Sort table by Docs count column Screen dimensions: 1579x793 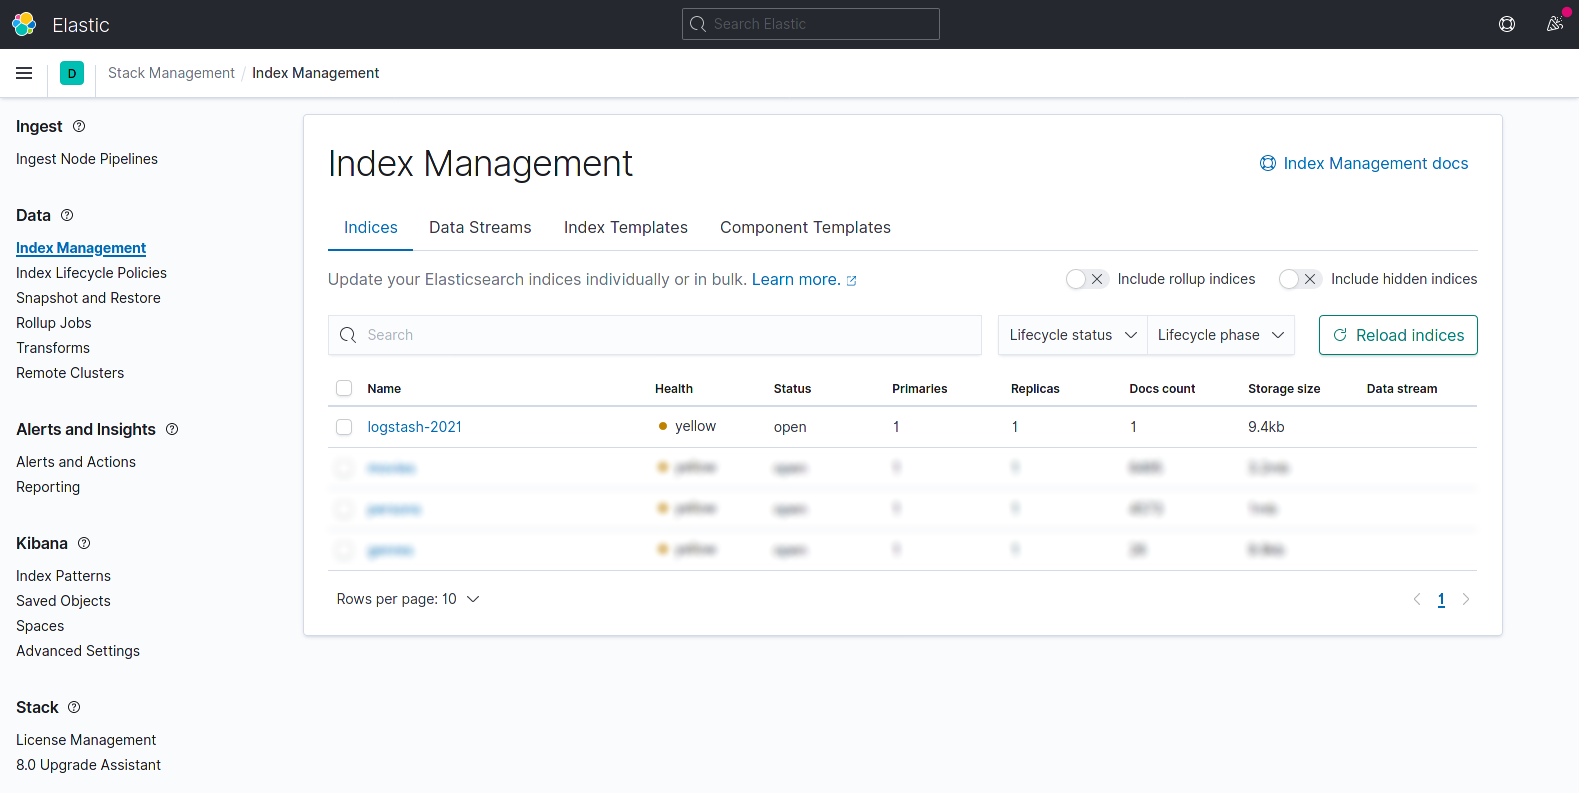(x=1162, y=389)
